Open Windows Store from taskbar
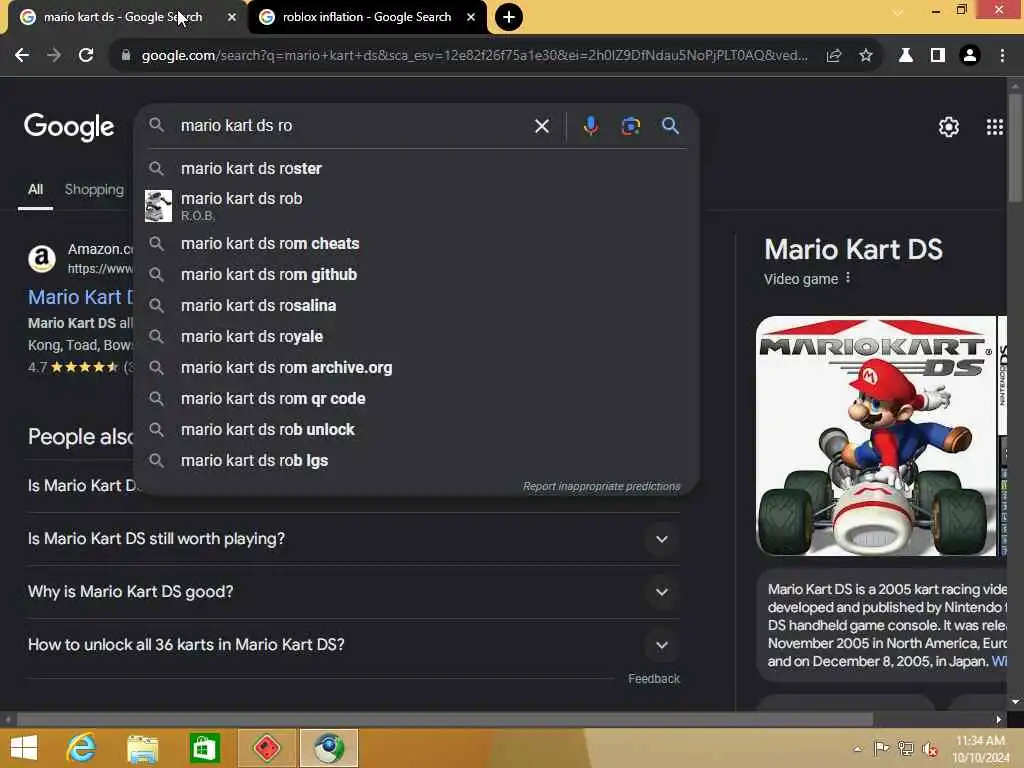Screen dimensions: 1024x768 coord(204,748)
